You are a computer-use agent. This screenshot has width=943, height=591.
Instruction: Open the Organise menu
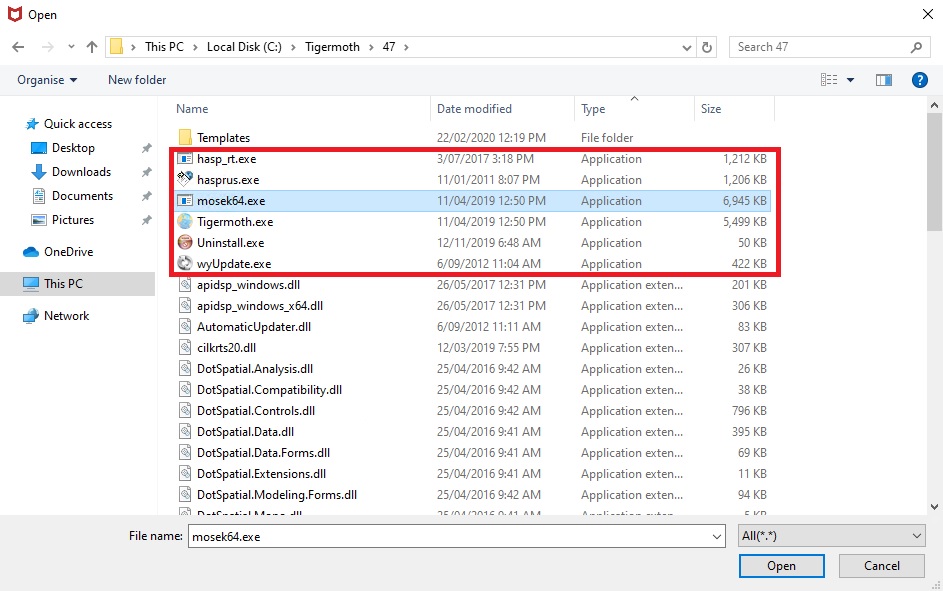pos(47,80)
